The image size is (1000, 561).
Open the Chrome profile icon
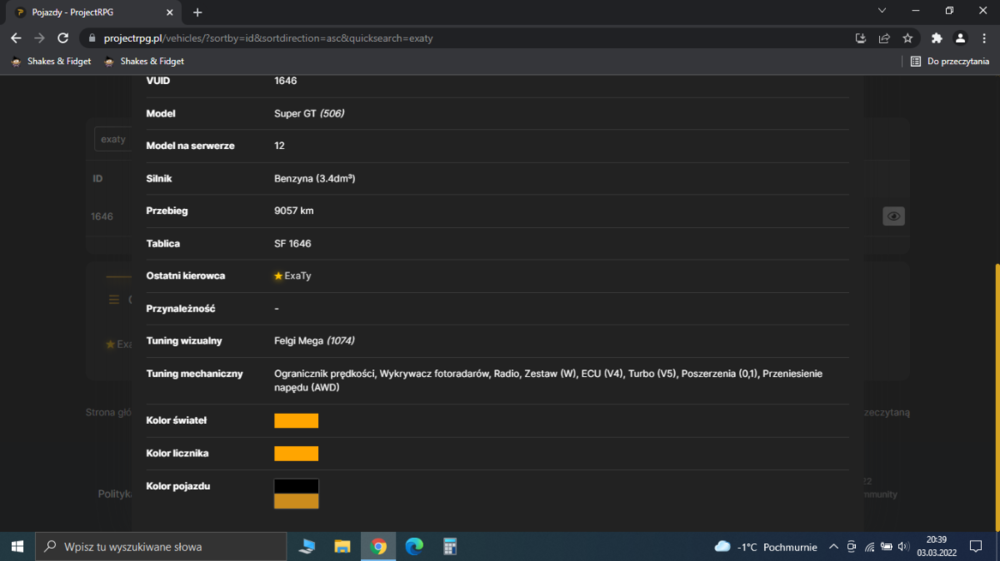[960, 38]
